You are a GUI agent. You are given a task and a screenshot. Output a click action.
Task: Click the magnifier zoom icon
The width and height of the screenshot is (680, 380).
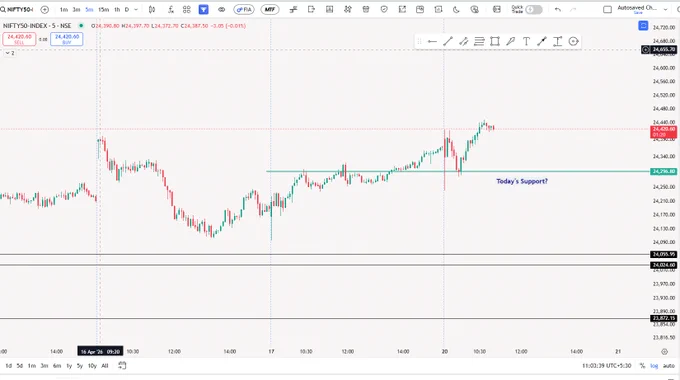[x=475, y=10]
